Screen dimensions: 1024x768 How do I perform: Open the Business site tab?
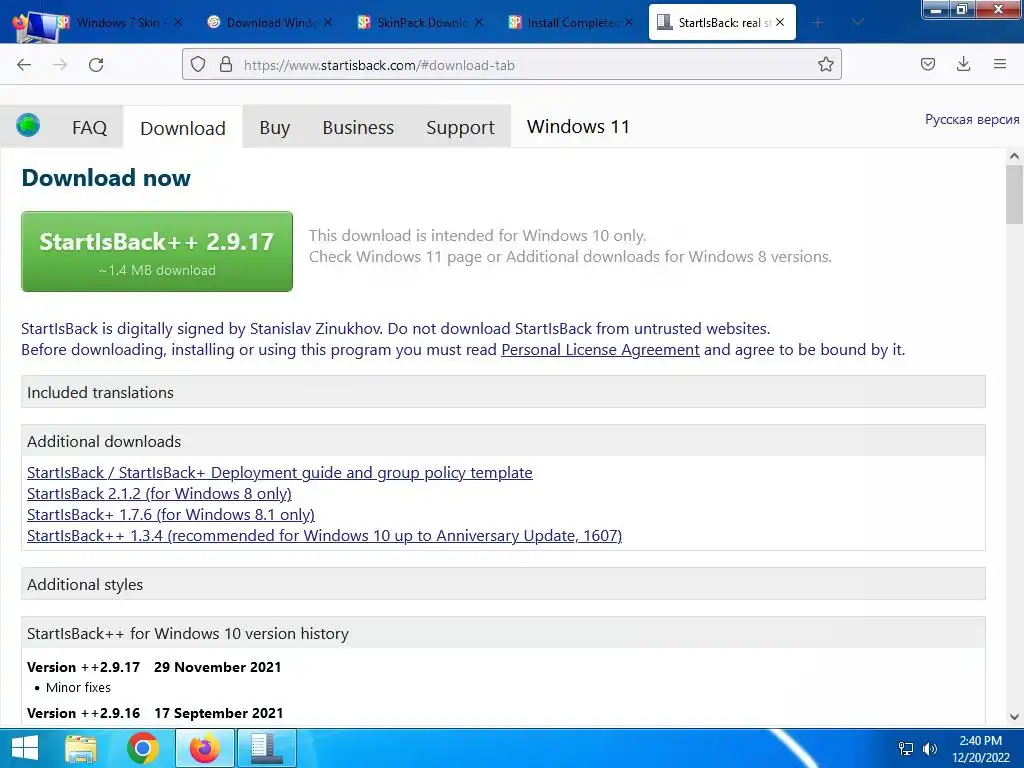point(358,127)
